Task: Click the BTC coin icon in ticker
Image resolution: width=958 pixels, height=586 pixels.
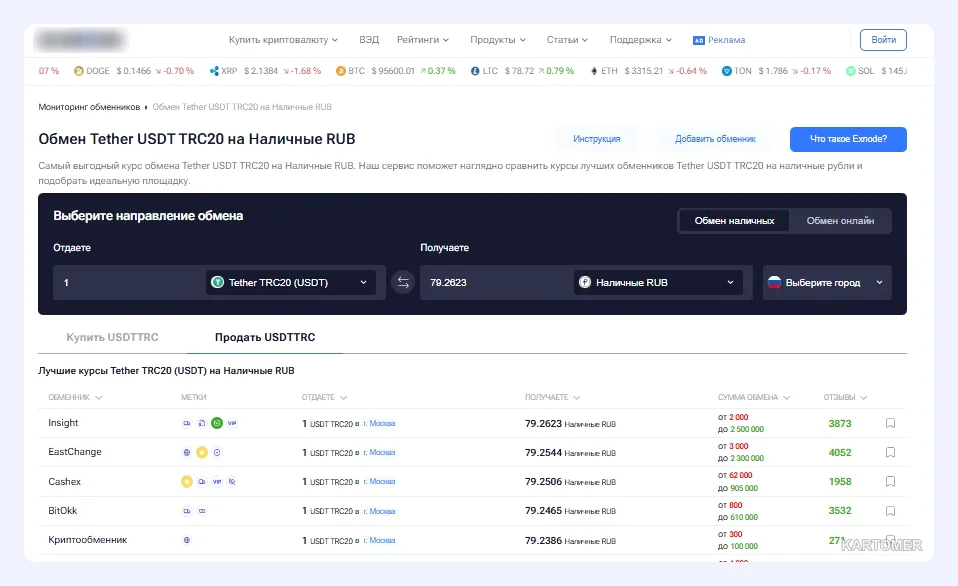Action: coord(340,71)
